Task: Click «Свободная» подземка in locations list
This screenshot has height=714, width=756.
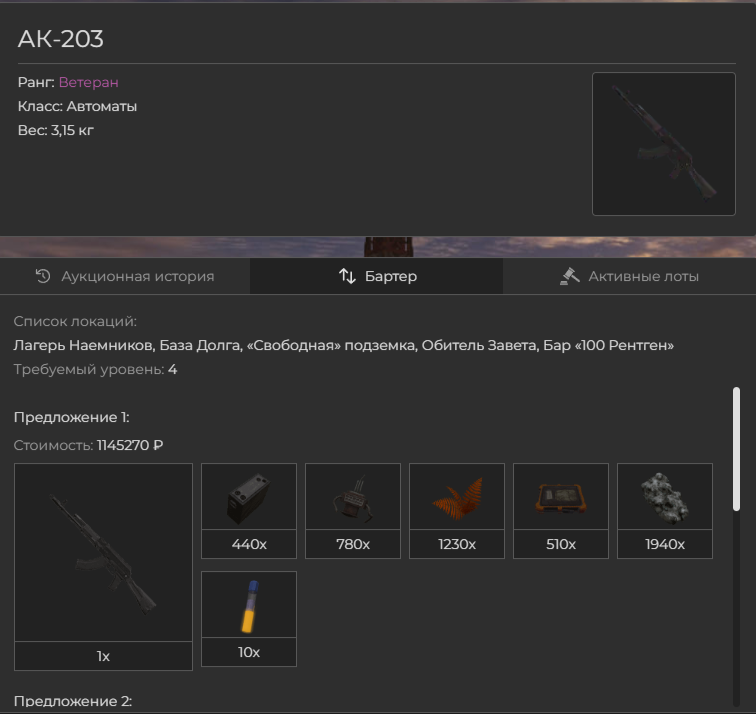Action: [x=331, y=345]
